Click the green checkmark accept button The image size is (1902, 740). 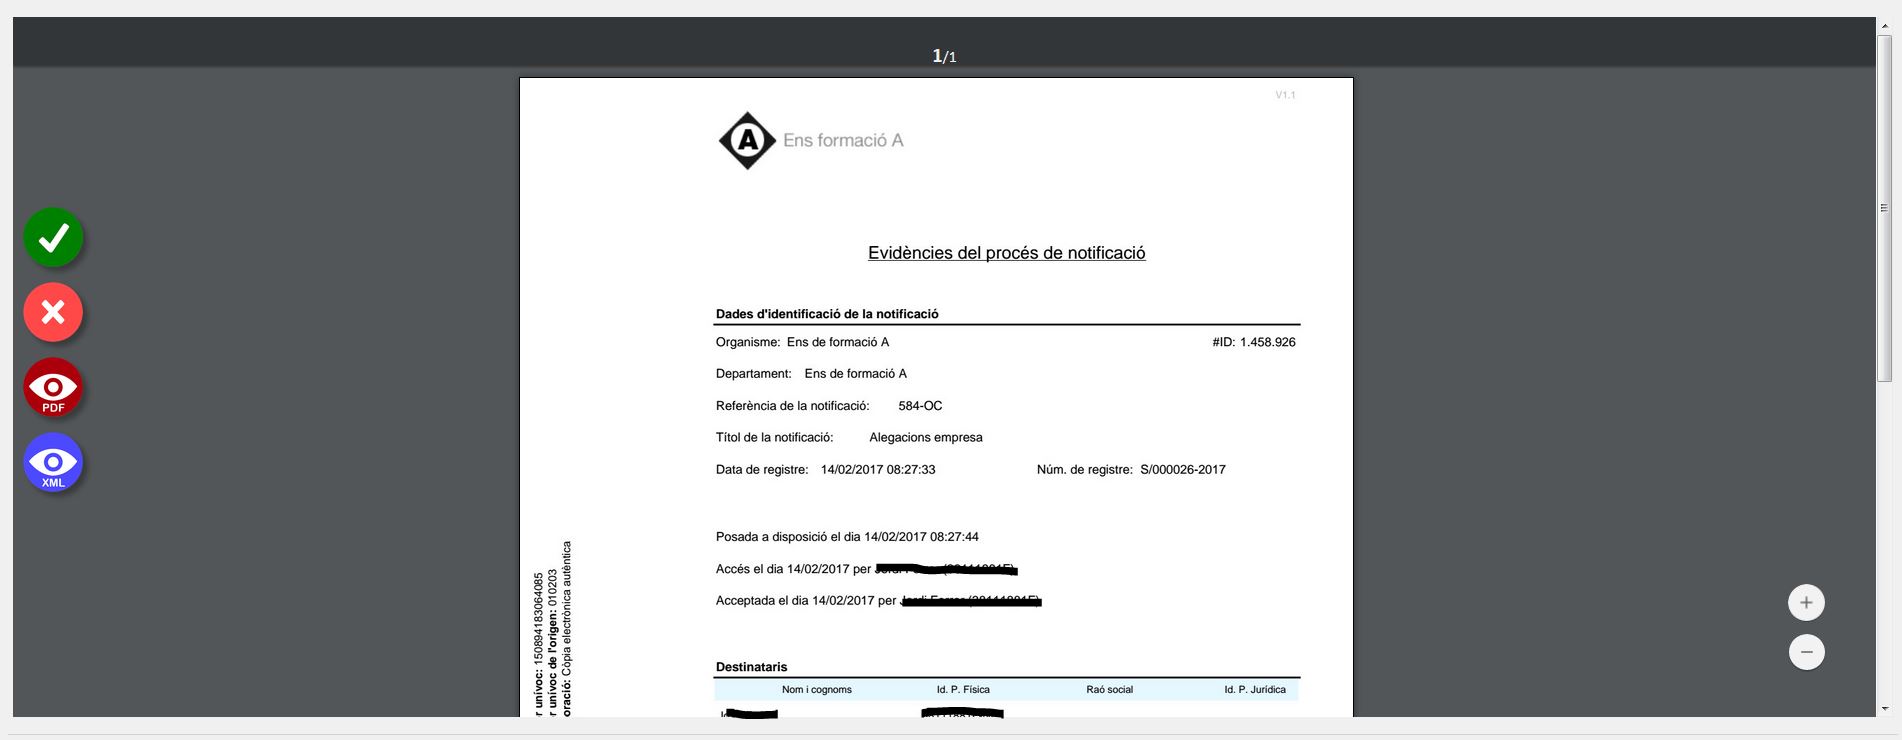tap(53, 238)
